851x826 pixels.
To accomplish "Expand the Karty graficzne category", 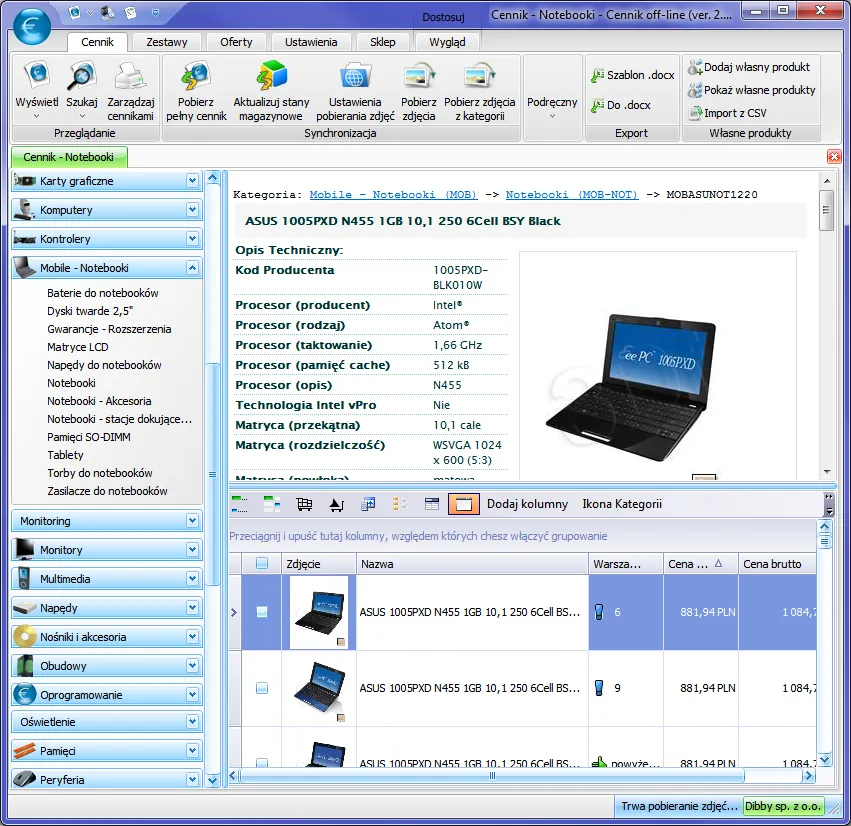I will point(192,181).
